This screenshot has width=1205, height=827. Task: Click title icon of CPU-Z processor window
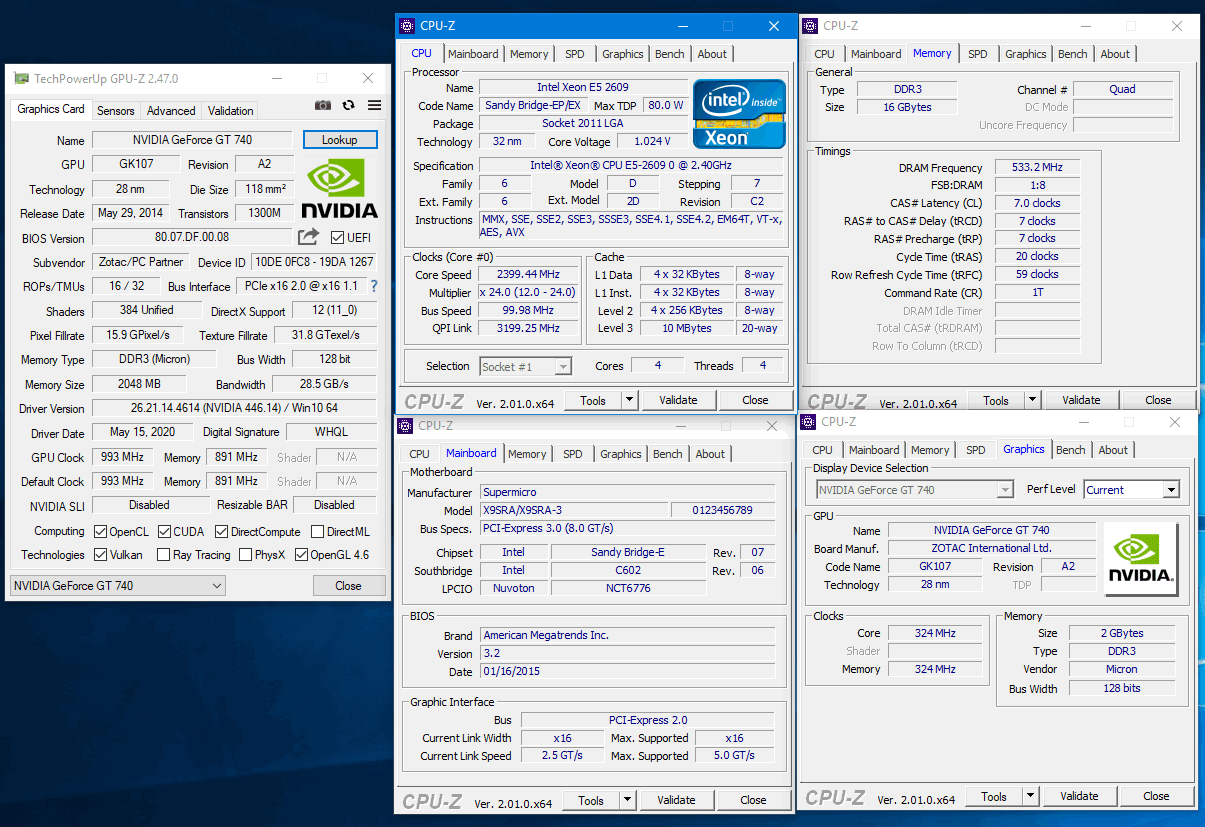click(x=407, y=26)
